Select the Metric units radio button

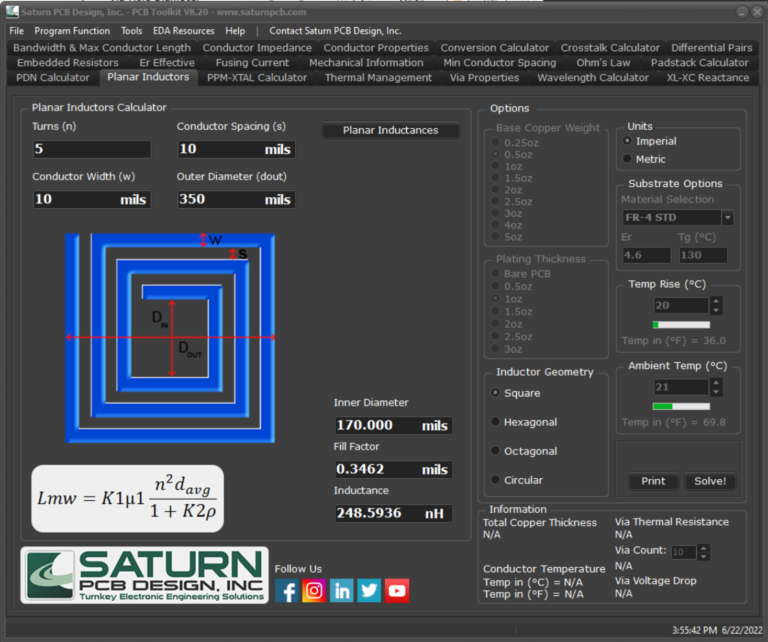click(628, 159)
